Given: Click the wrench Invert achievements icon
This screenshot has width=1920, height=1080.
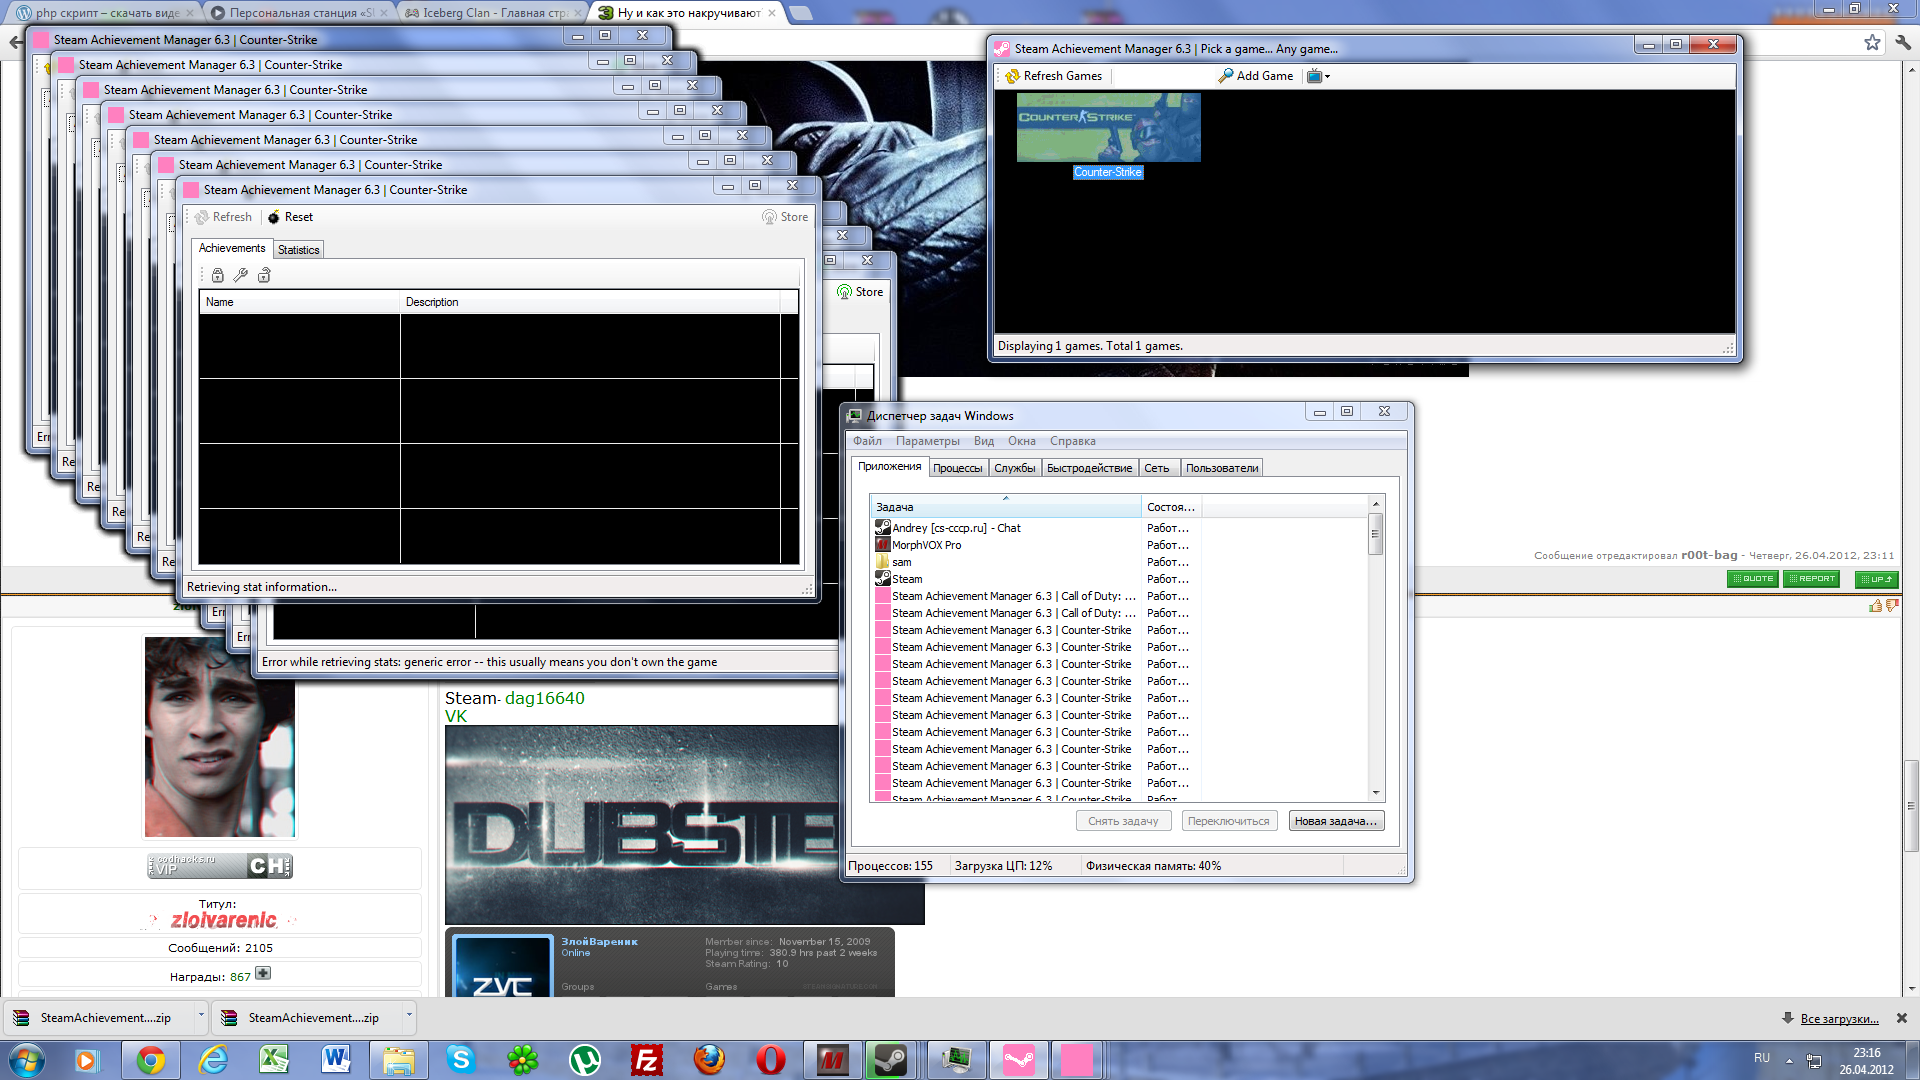Looking at the screenshot, I should (241, 275).
